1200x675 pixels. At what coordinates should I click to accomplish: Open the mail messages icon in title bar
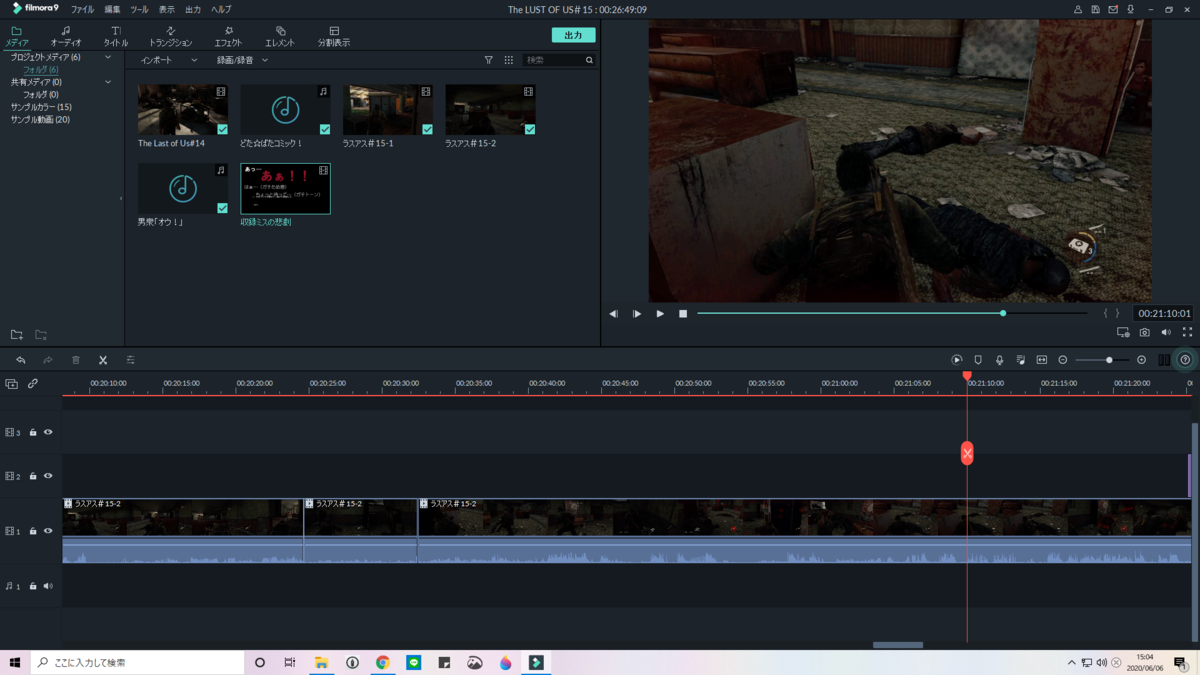point(1113,9)
